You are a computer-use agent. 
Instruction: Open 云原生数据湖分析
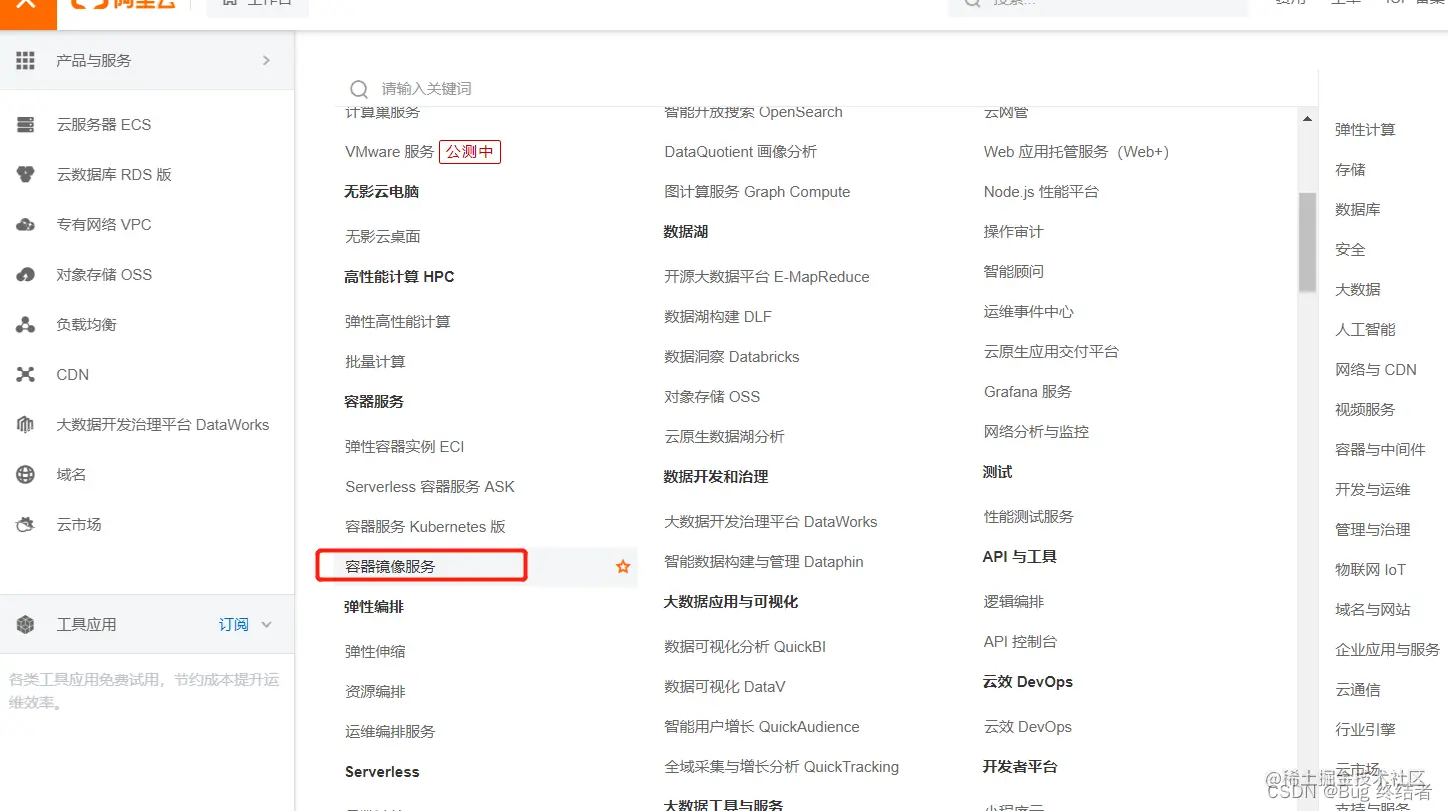(x=724, y=437)
